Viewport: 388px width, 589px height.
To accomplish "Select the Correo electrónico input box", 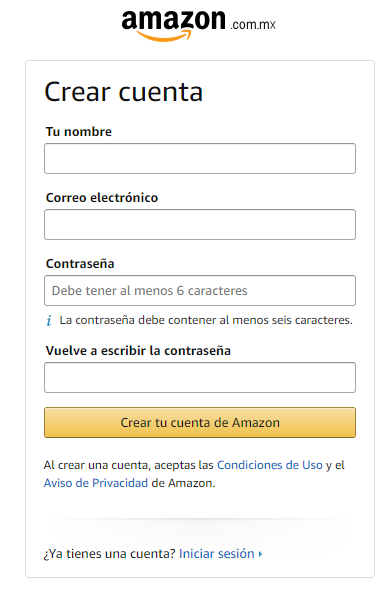I will [200, 225].
